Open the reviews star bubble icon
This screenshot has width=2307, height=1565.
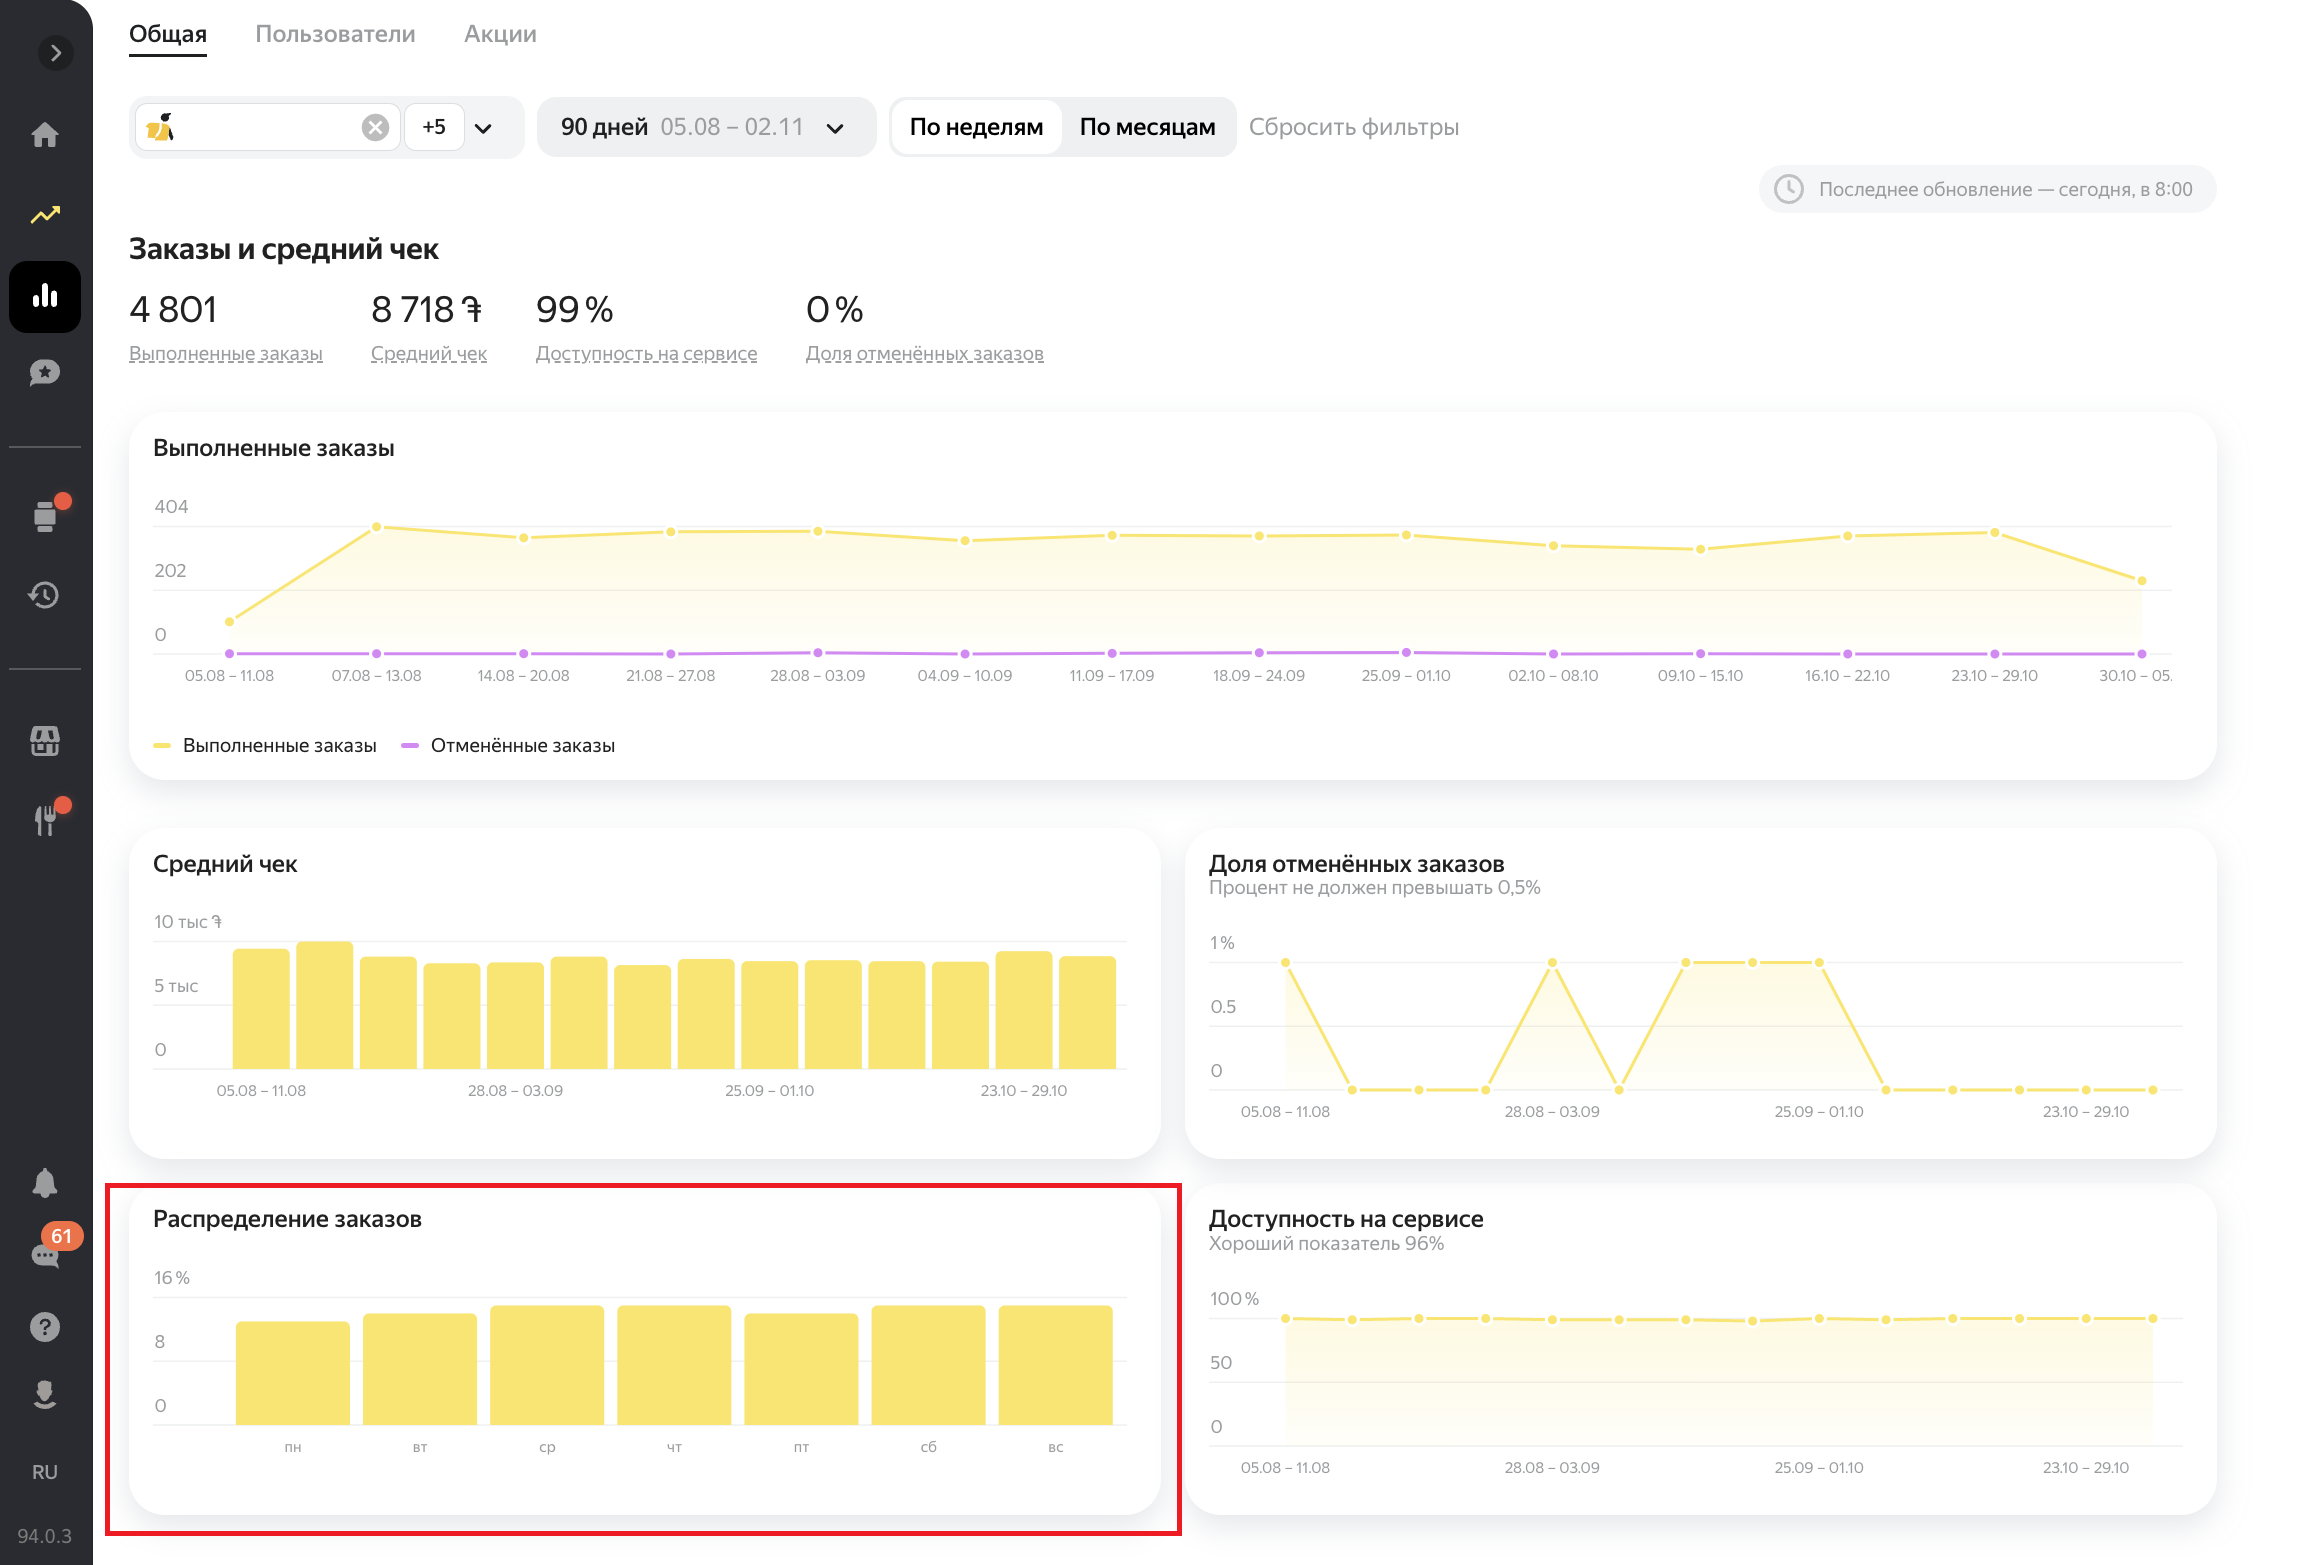point(45,373)
